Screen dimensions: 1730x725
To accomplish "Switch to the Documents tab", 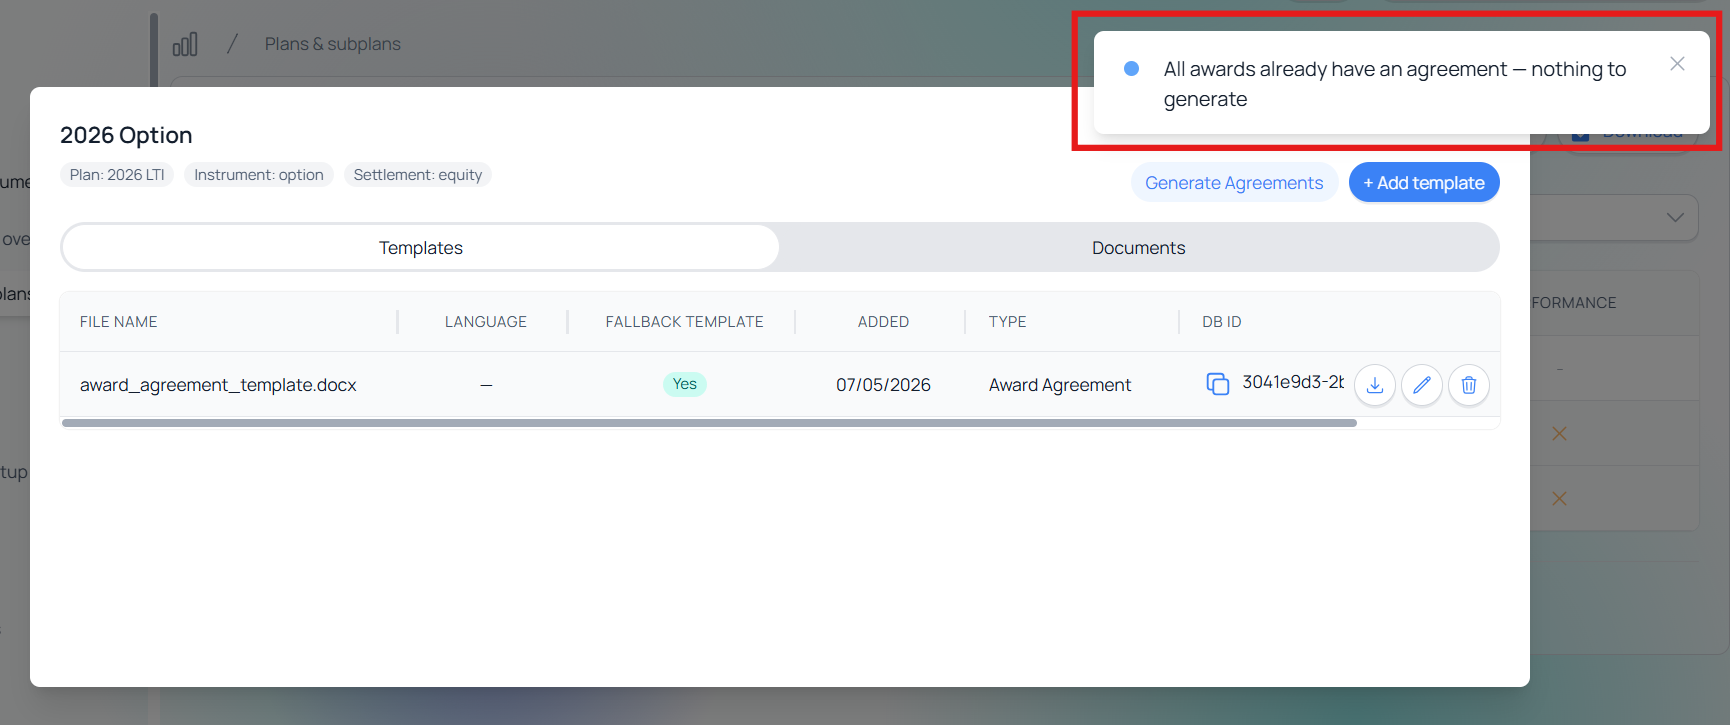I will click(1138, 248).
